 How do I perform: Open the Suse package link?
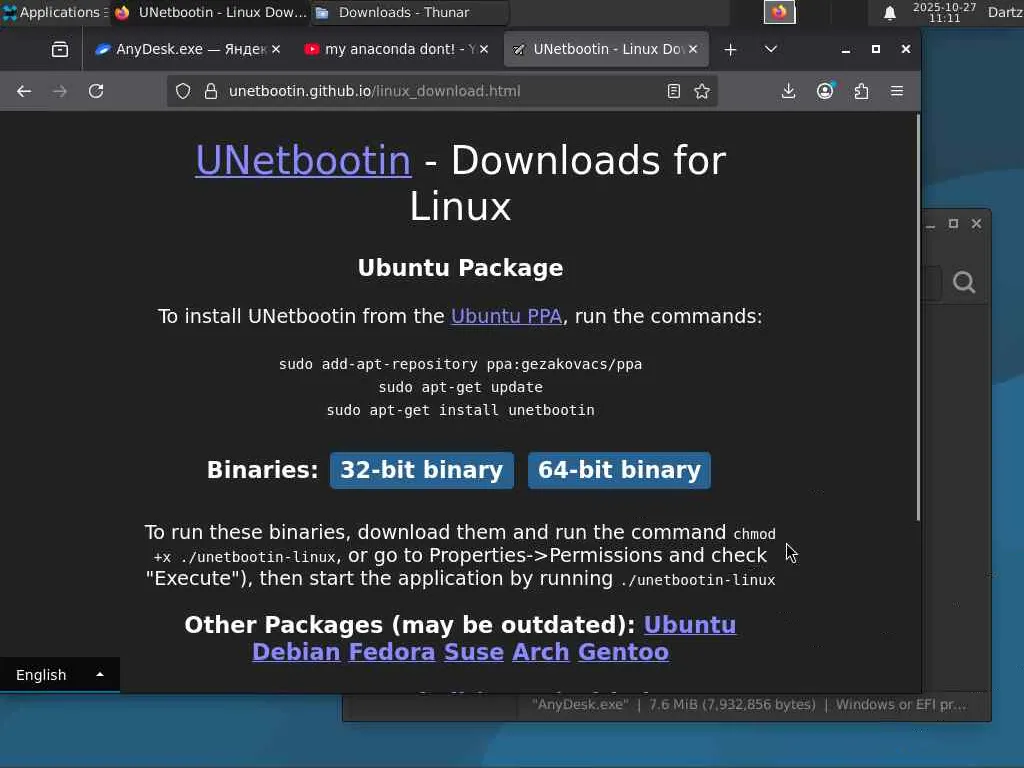click(473, 652)
